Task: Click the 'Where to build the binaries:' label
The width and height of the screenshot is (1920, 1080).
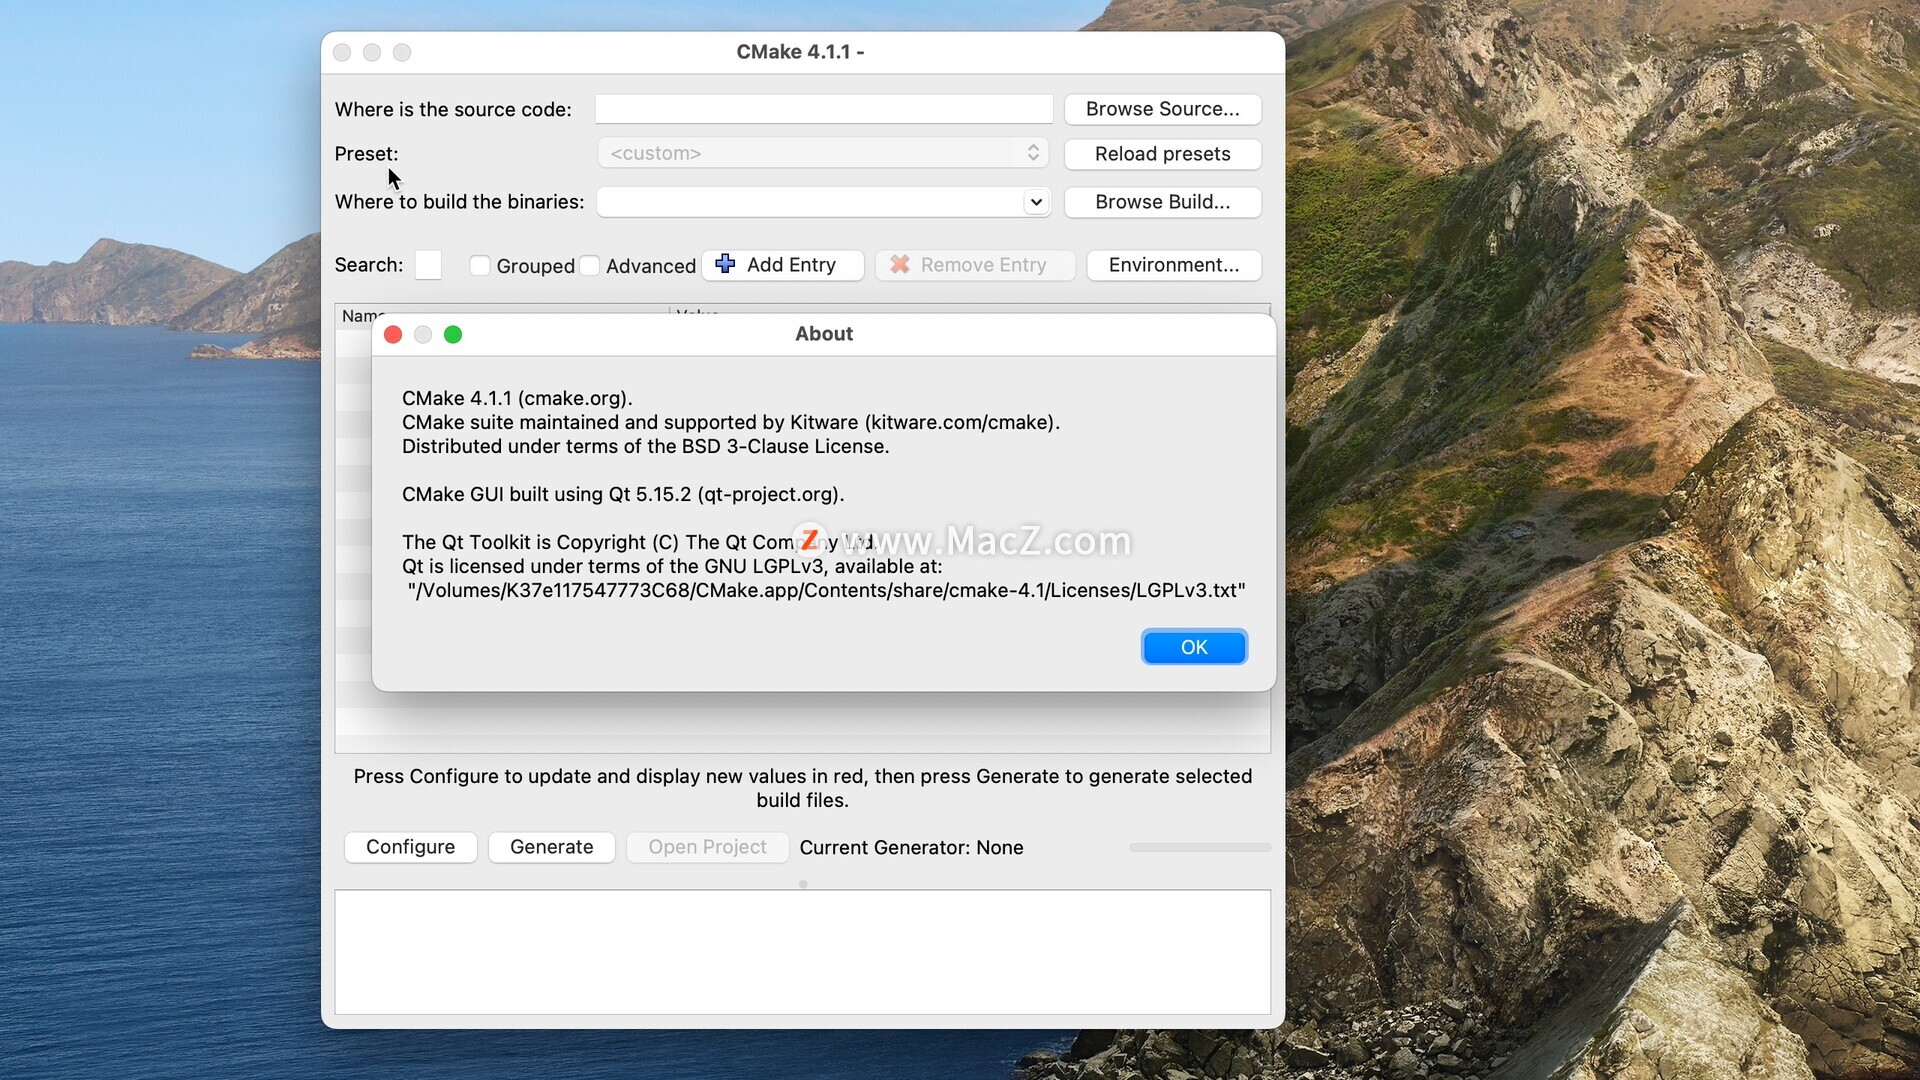Action: (459, 202)
